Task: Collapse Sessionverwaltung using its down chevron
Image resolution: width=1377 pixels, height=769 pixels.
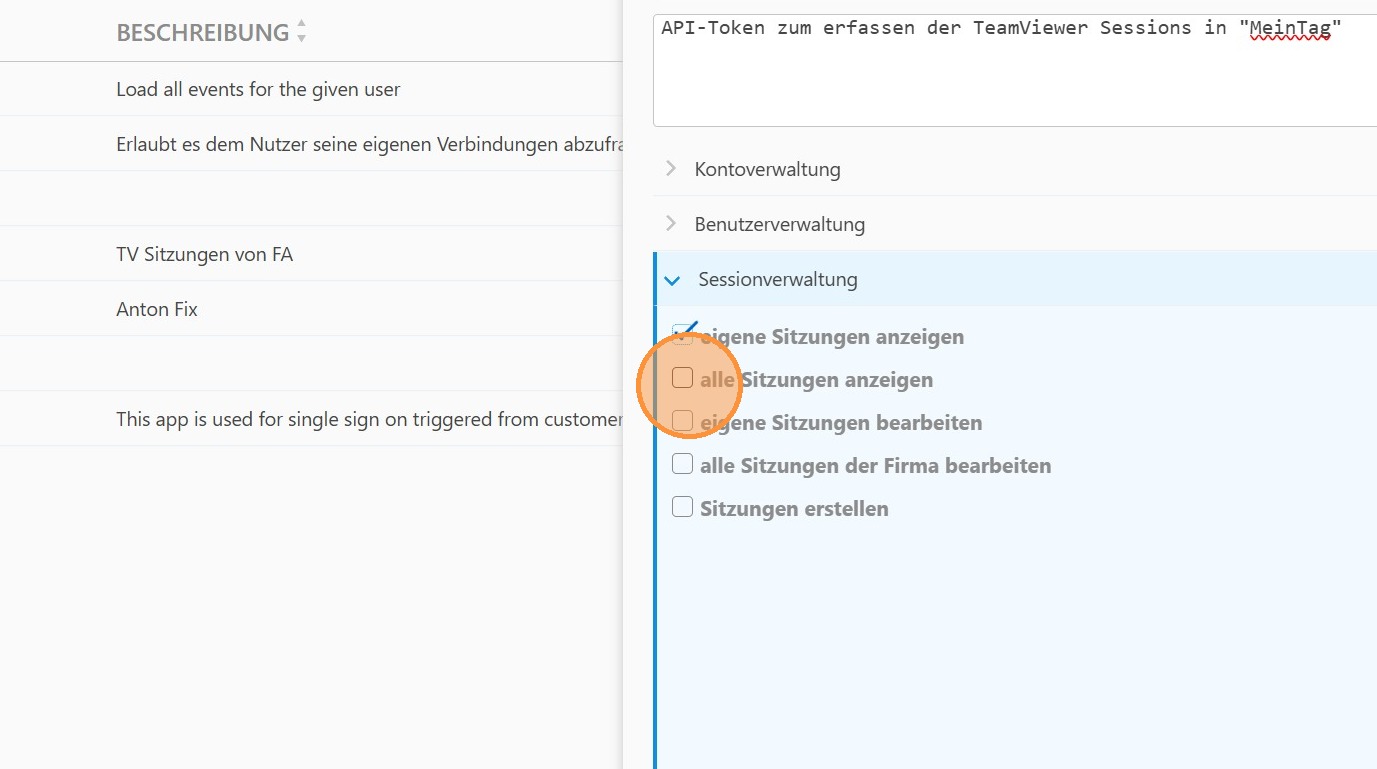Action: click(672, 280)
